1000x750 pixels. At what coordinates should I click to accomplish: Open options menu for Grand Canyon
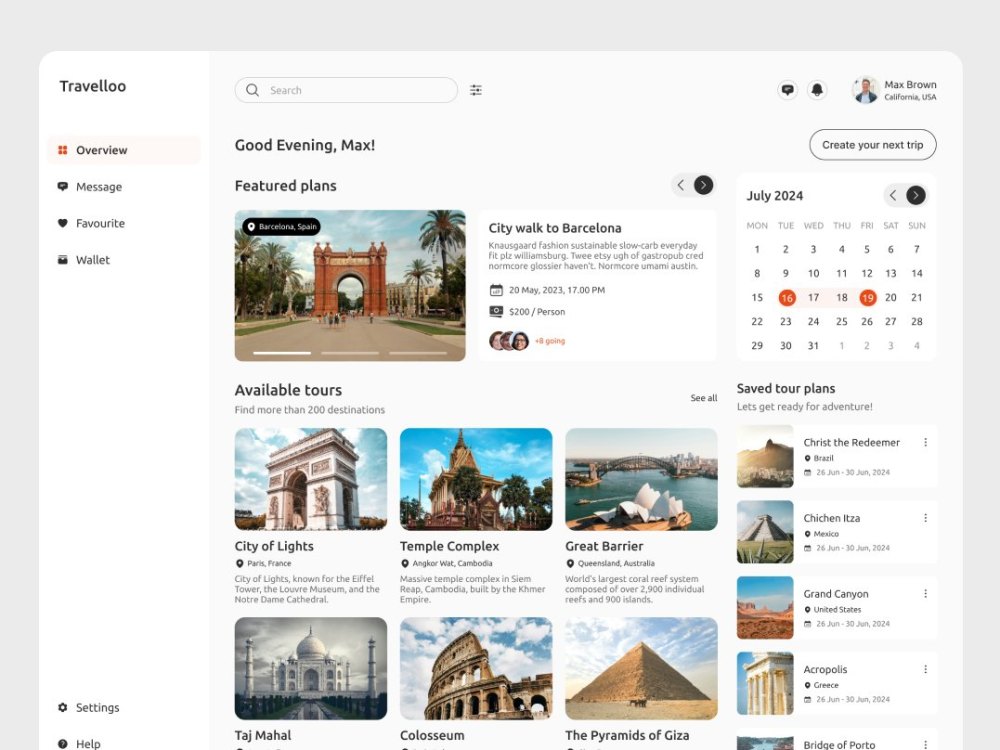(925, 593)
